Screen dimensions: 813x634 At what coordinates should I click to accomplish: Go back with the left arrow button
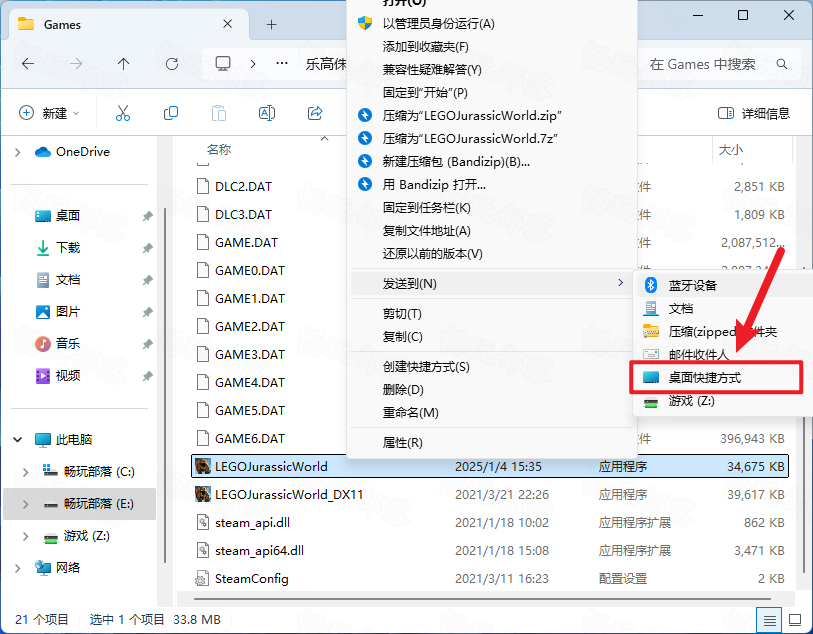[x=28, y=64]
